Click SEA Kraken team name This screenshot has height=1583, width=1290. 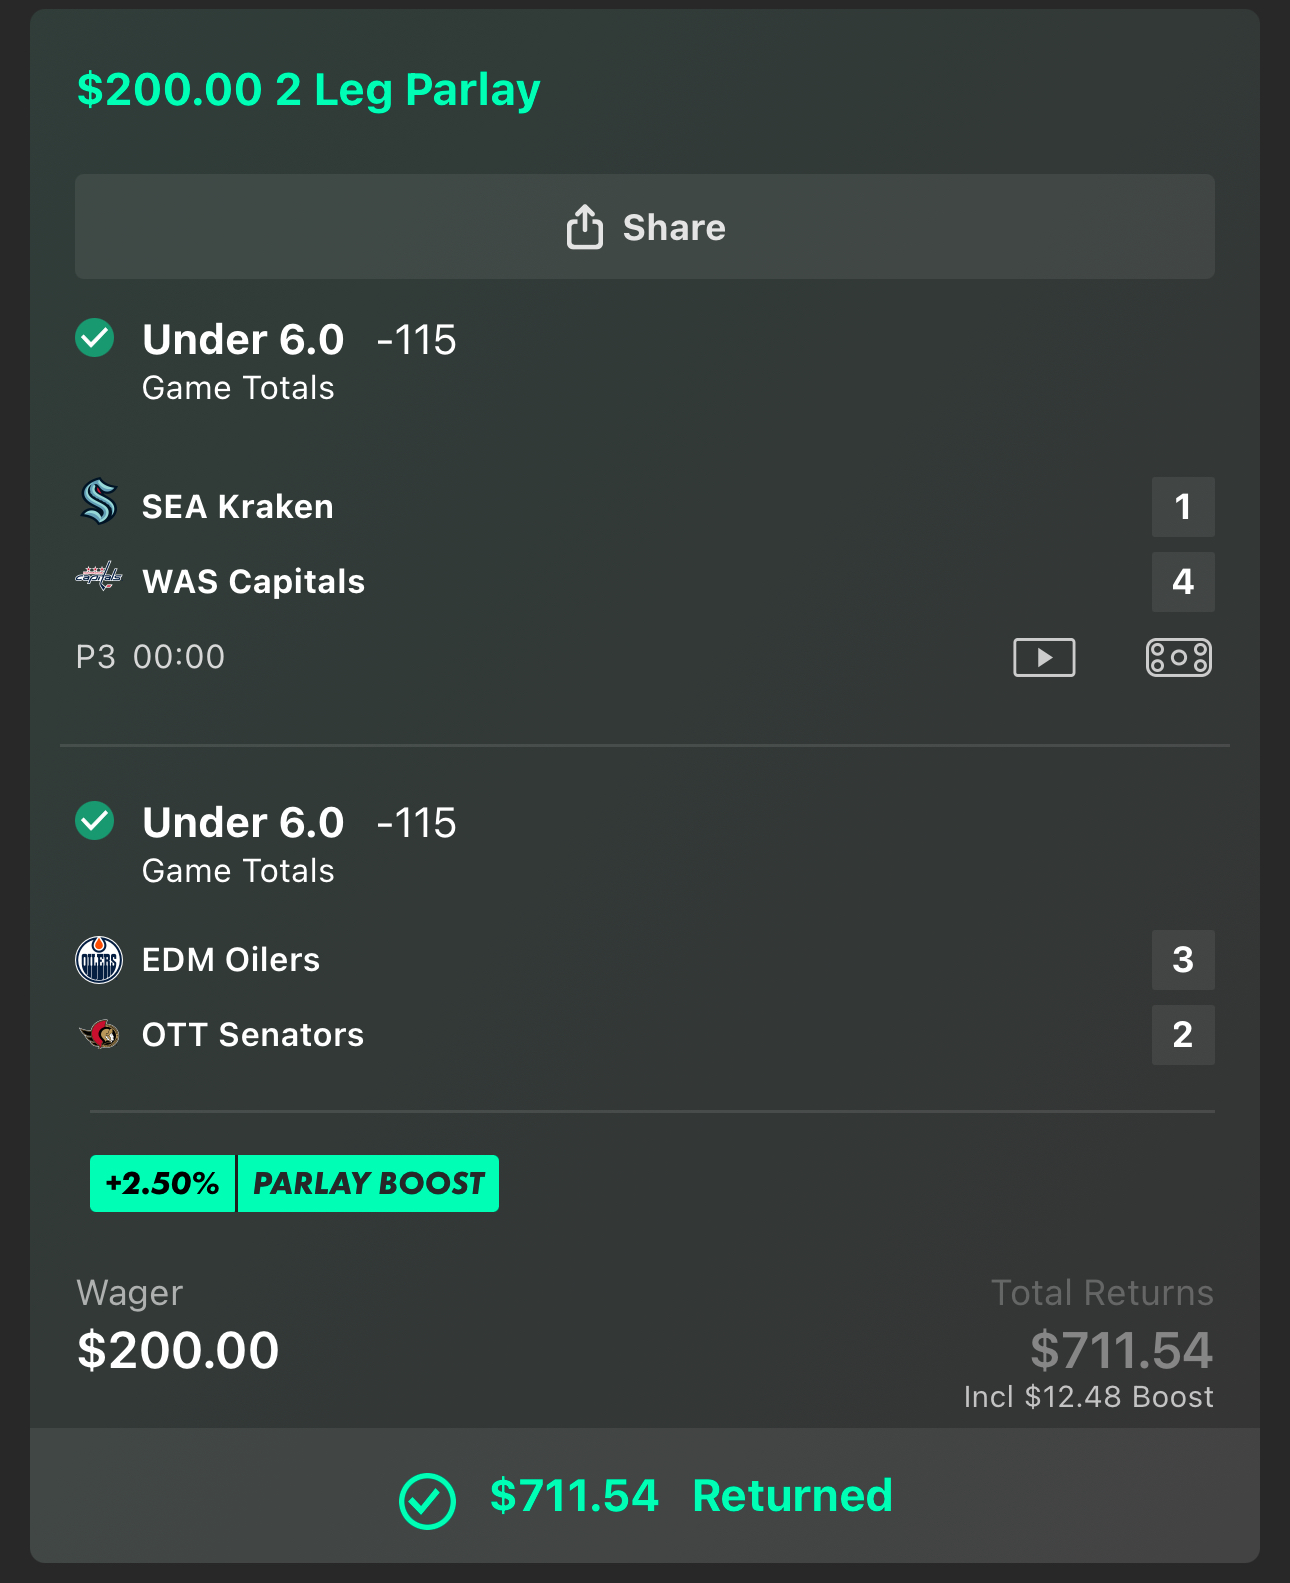(238, 507)
